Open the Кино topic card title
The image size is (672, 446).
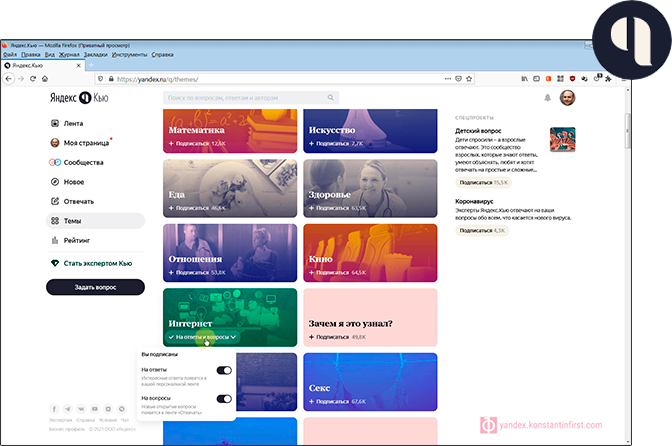click(x=321, y=259)
